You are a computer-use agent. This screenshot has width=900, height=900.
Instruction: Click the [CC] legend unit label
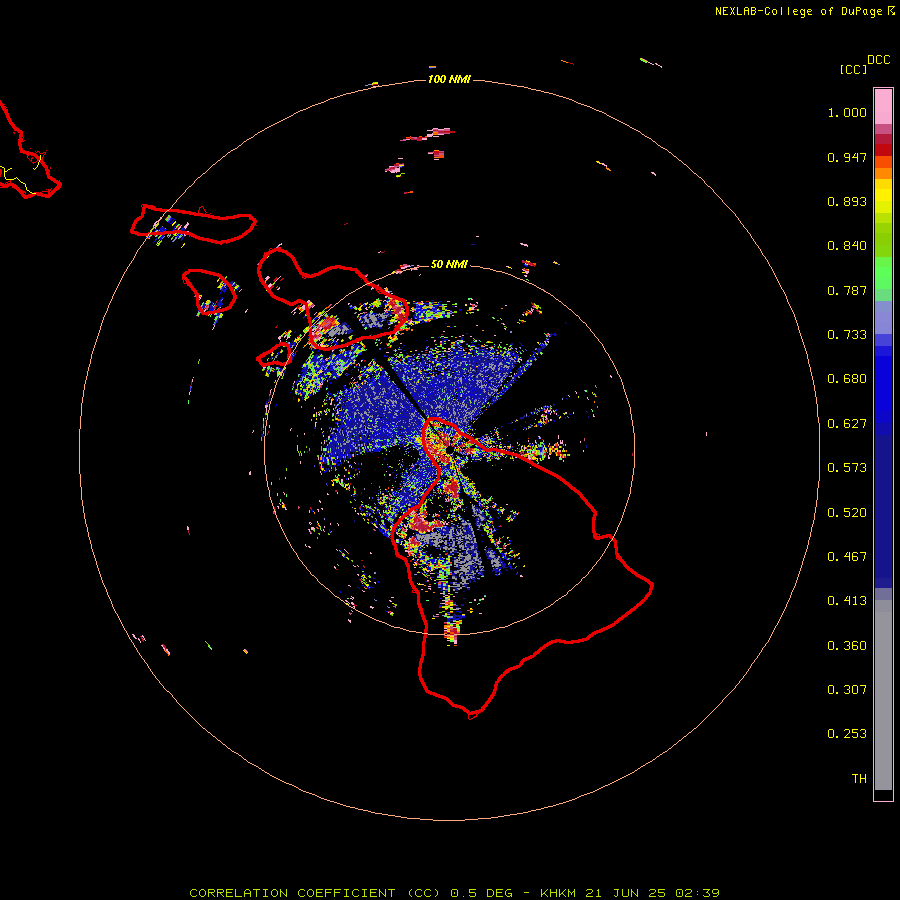point(853,69)
